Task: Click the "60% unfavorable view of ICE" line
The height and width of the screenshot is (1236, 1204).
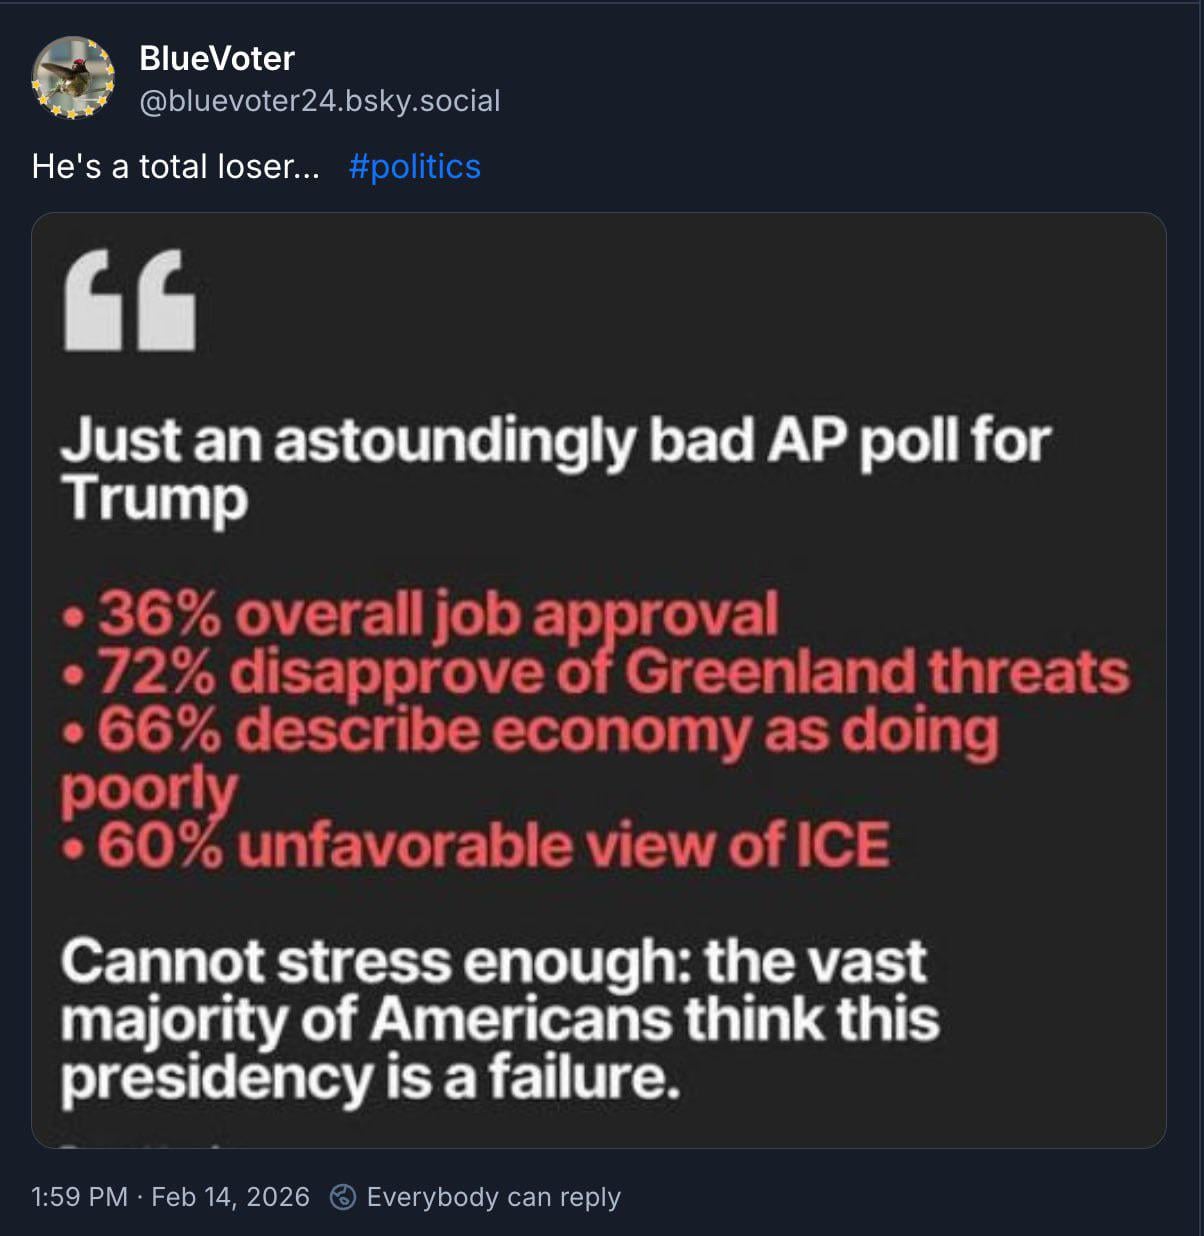Action: [x=476, y=845]
